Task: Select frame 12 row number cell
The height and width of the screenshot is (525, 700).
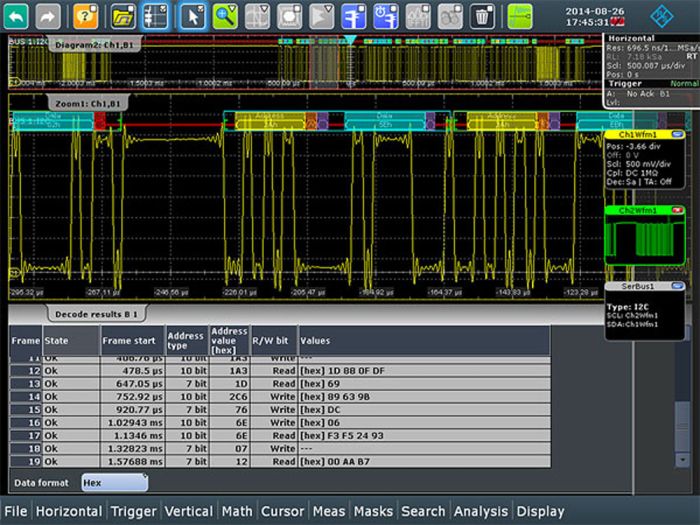Action: pos(26,371)
